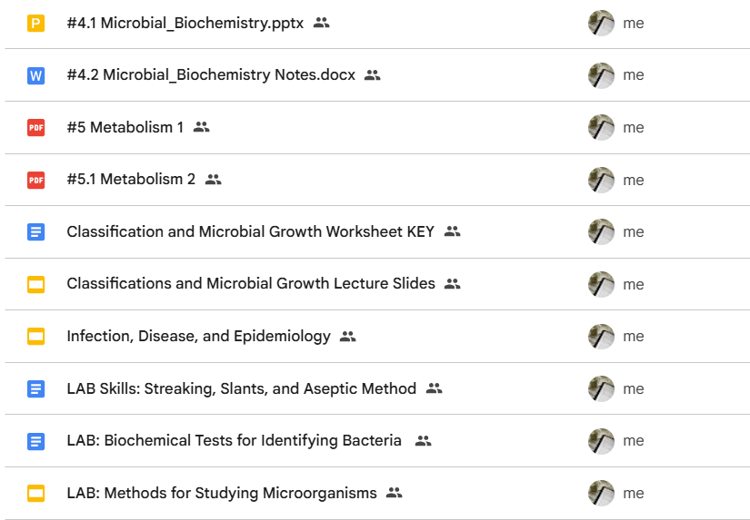This screenshot has width=750, height=520.
Task: Open the #5.1 Metabolism 2 file
Action: point(131,179)
